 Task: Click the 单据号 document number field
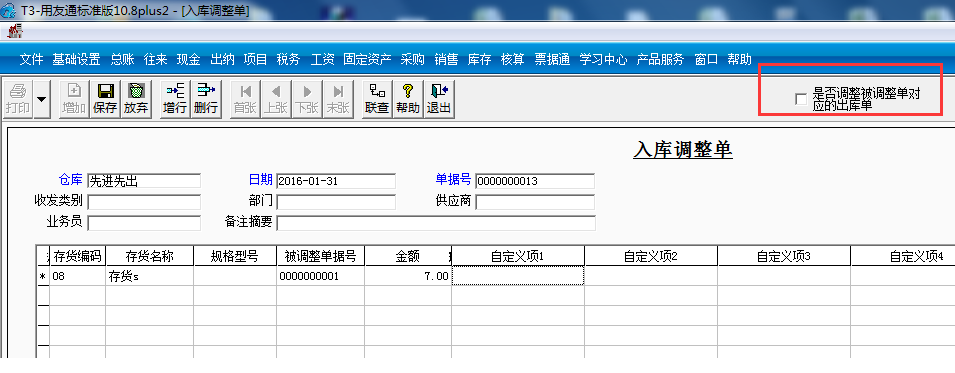point(535,181)
